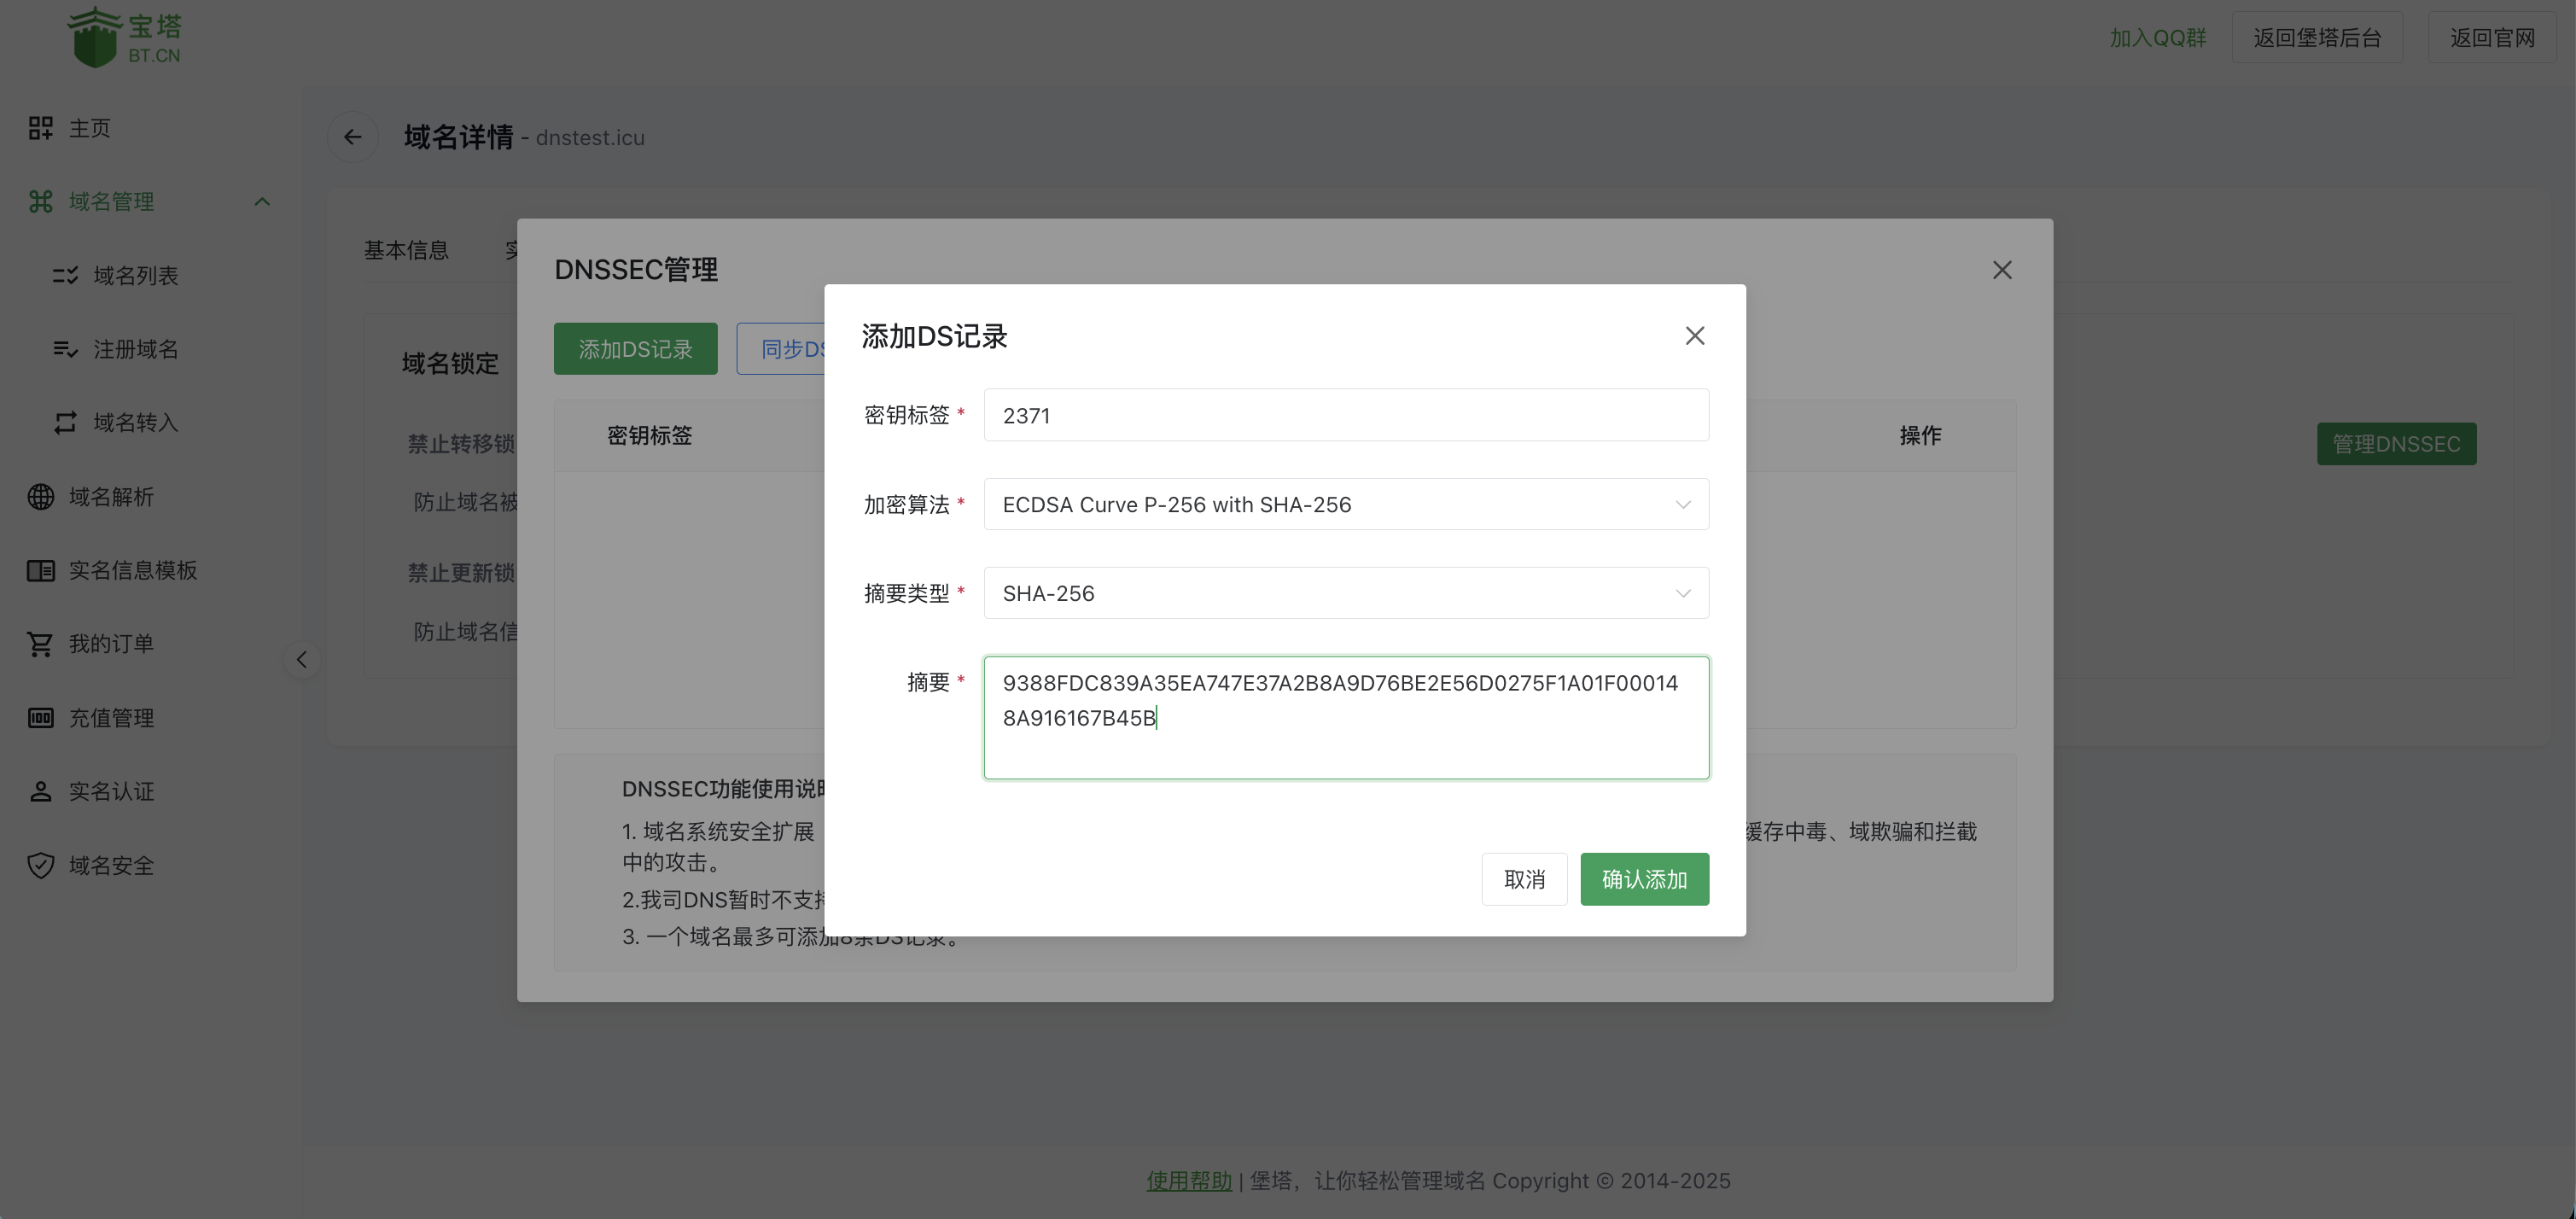This screenshot has height=1219, width=2576.
Task: Open 域名解析 DNS resolution panel
Action: coord(113,496)
